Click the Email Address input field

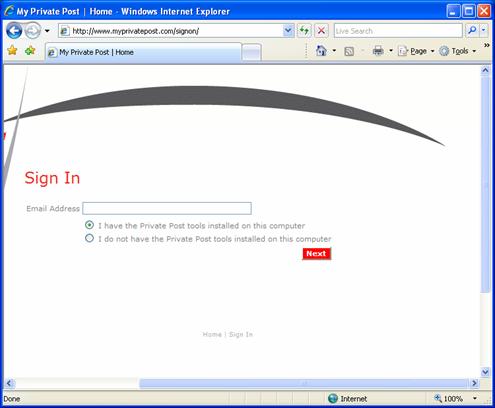[x=167, y=208]
